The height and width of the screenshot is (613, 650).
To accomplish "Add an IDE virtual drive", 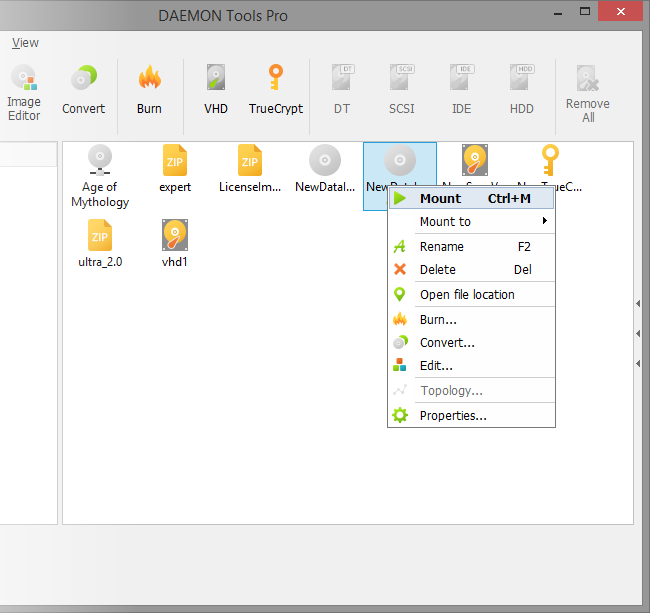I will click(x=461, y=90).
